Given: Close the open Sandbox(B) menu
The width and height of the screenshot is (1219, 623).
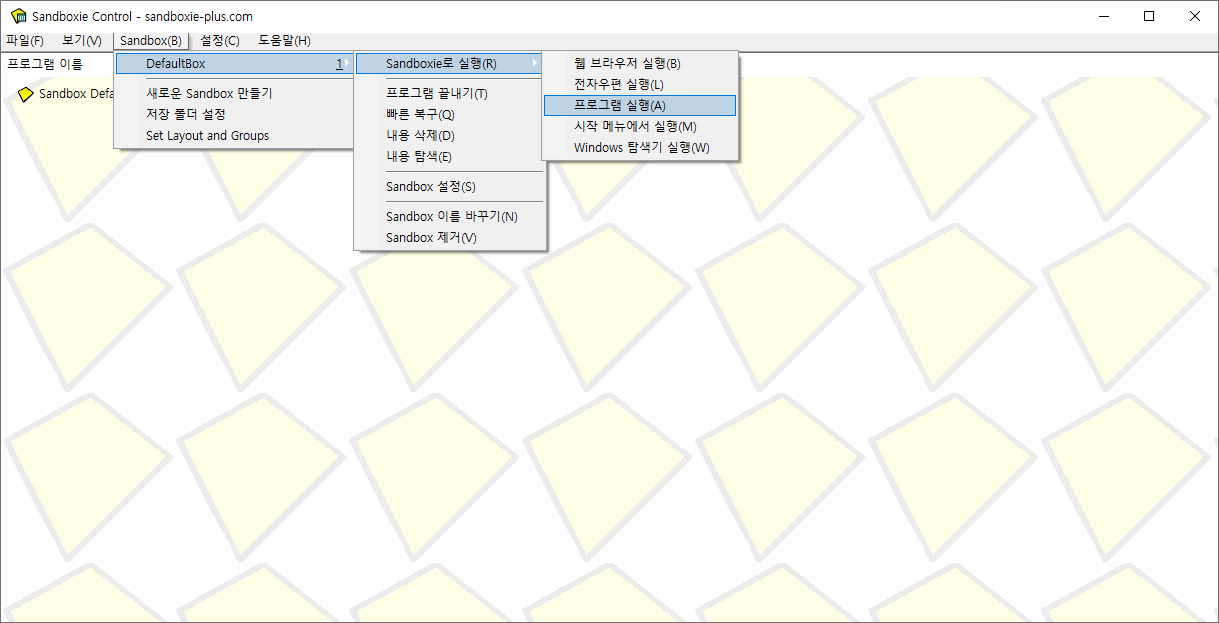Looking at the screenshot, I should coord(150,40).
